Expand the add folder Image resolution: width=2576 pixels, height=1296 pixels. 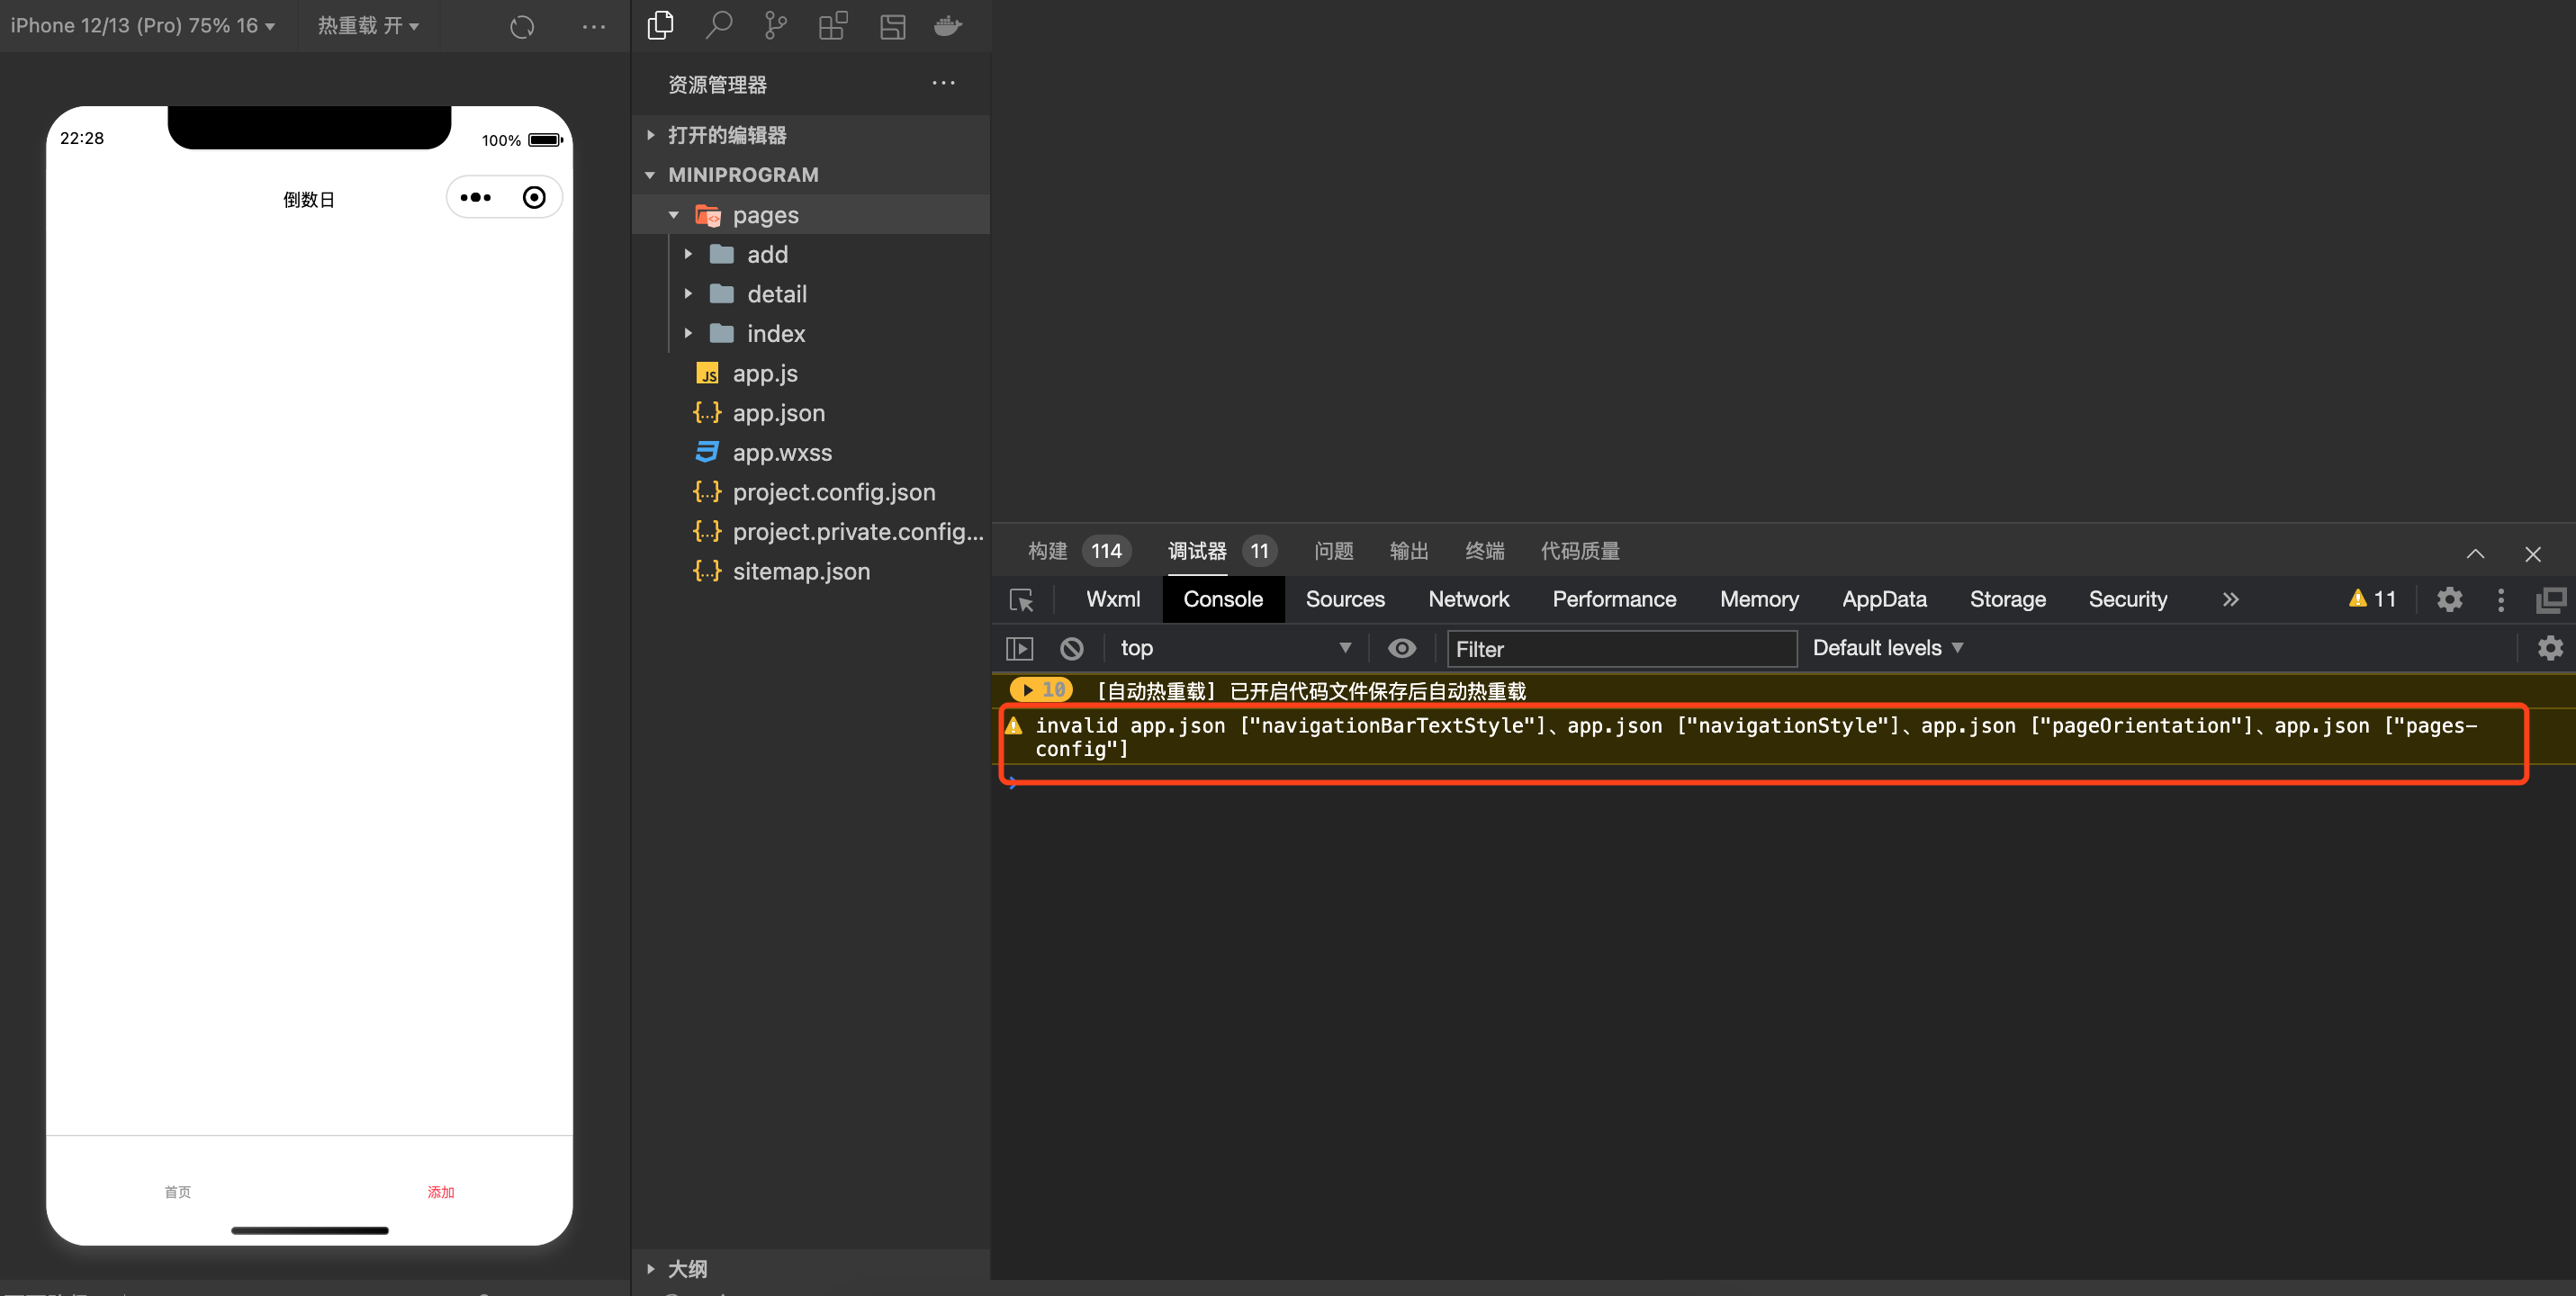point(766,254)
